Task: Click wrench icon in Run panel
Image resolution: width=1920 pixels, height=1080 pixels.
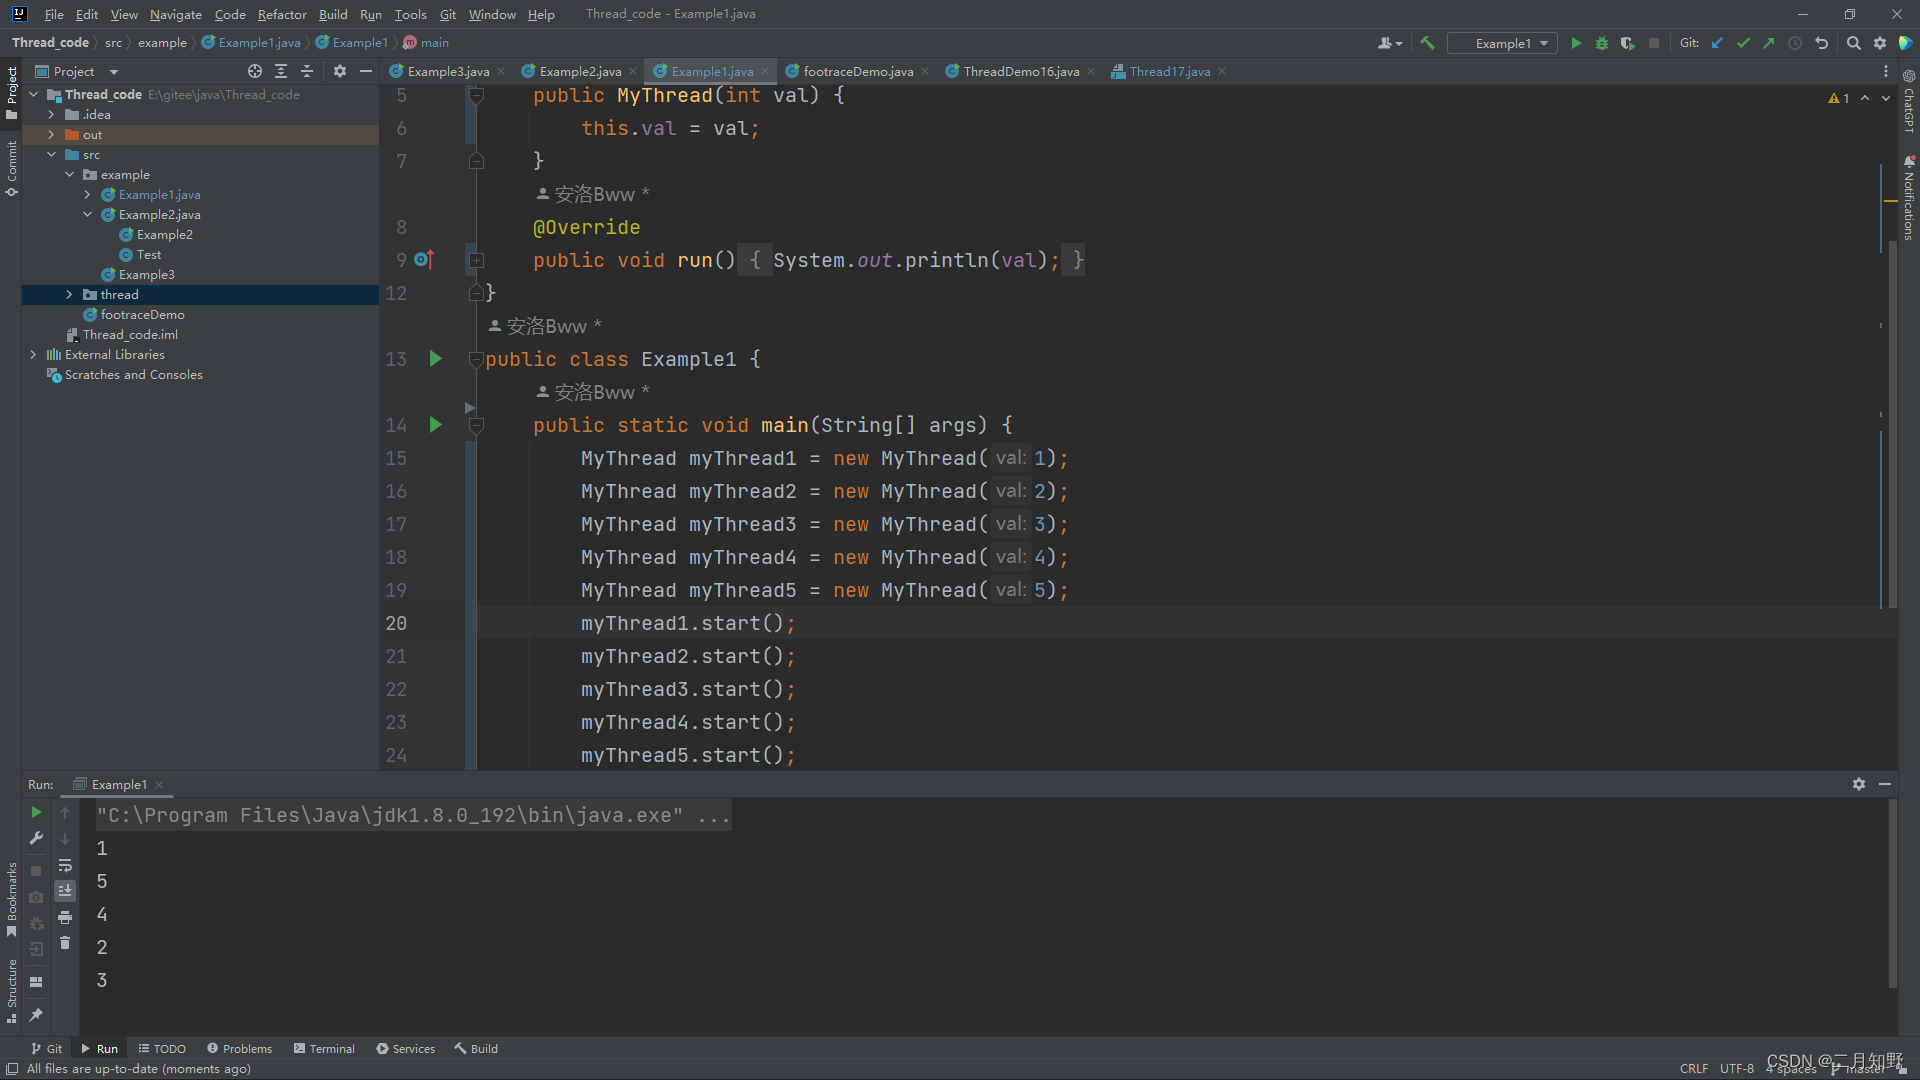Action: click(x=36, y=838)
